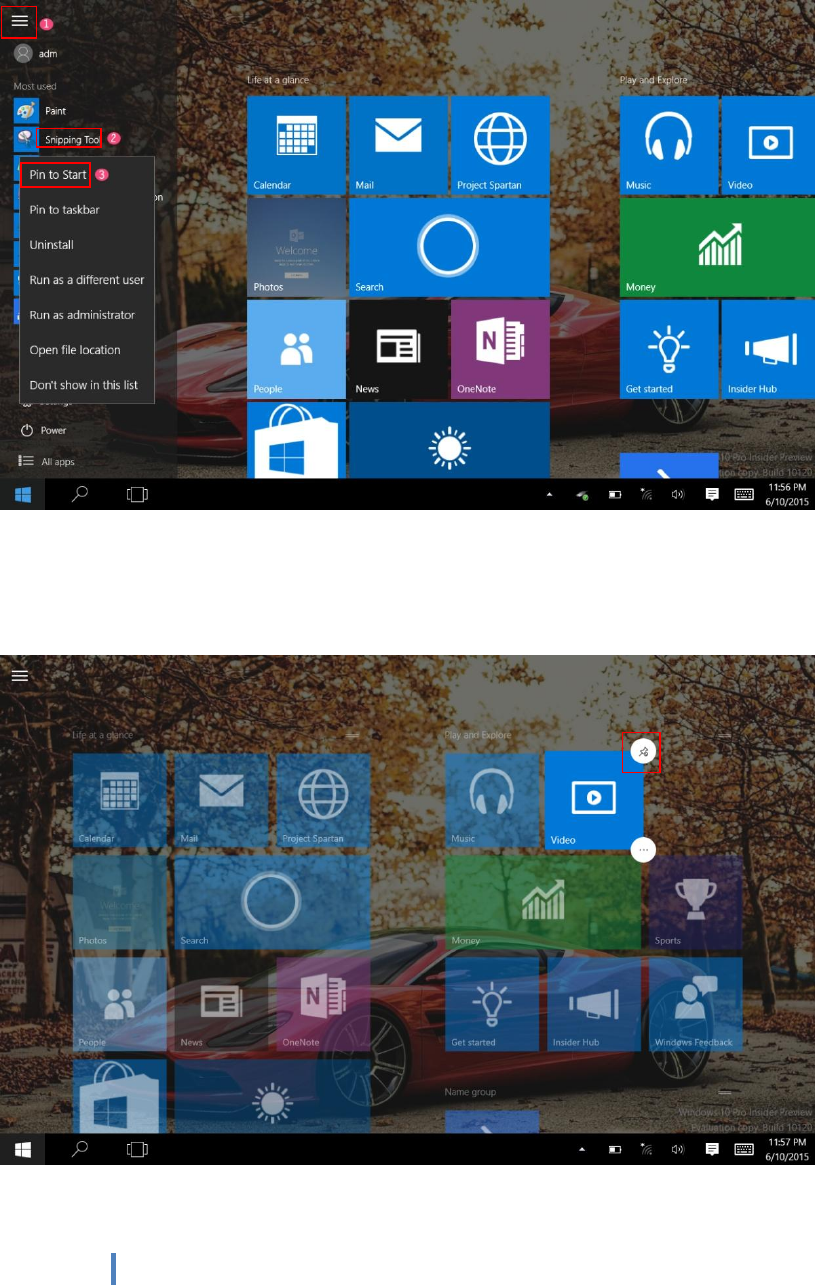Select Sports trophy tile
This screenshot has width=815, height=1285.
(695, 902)
